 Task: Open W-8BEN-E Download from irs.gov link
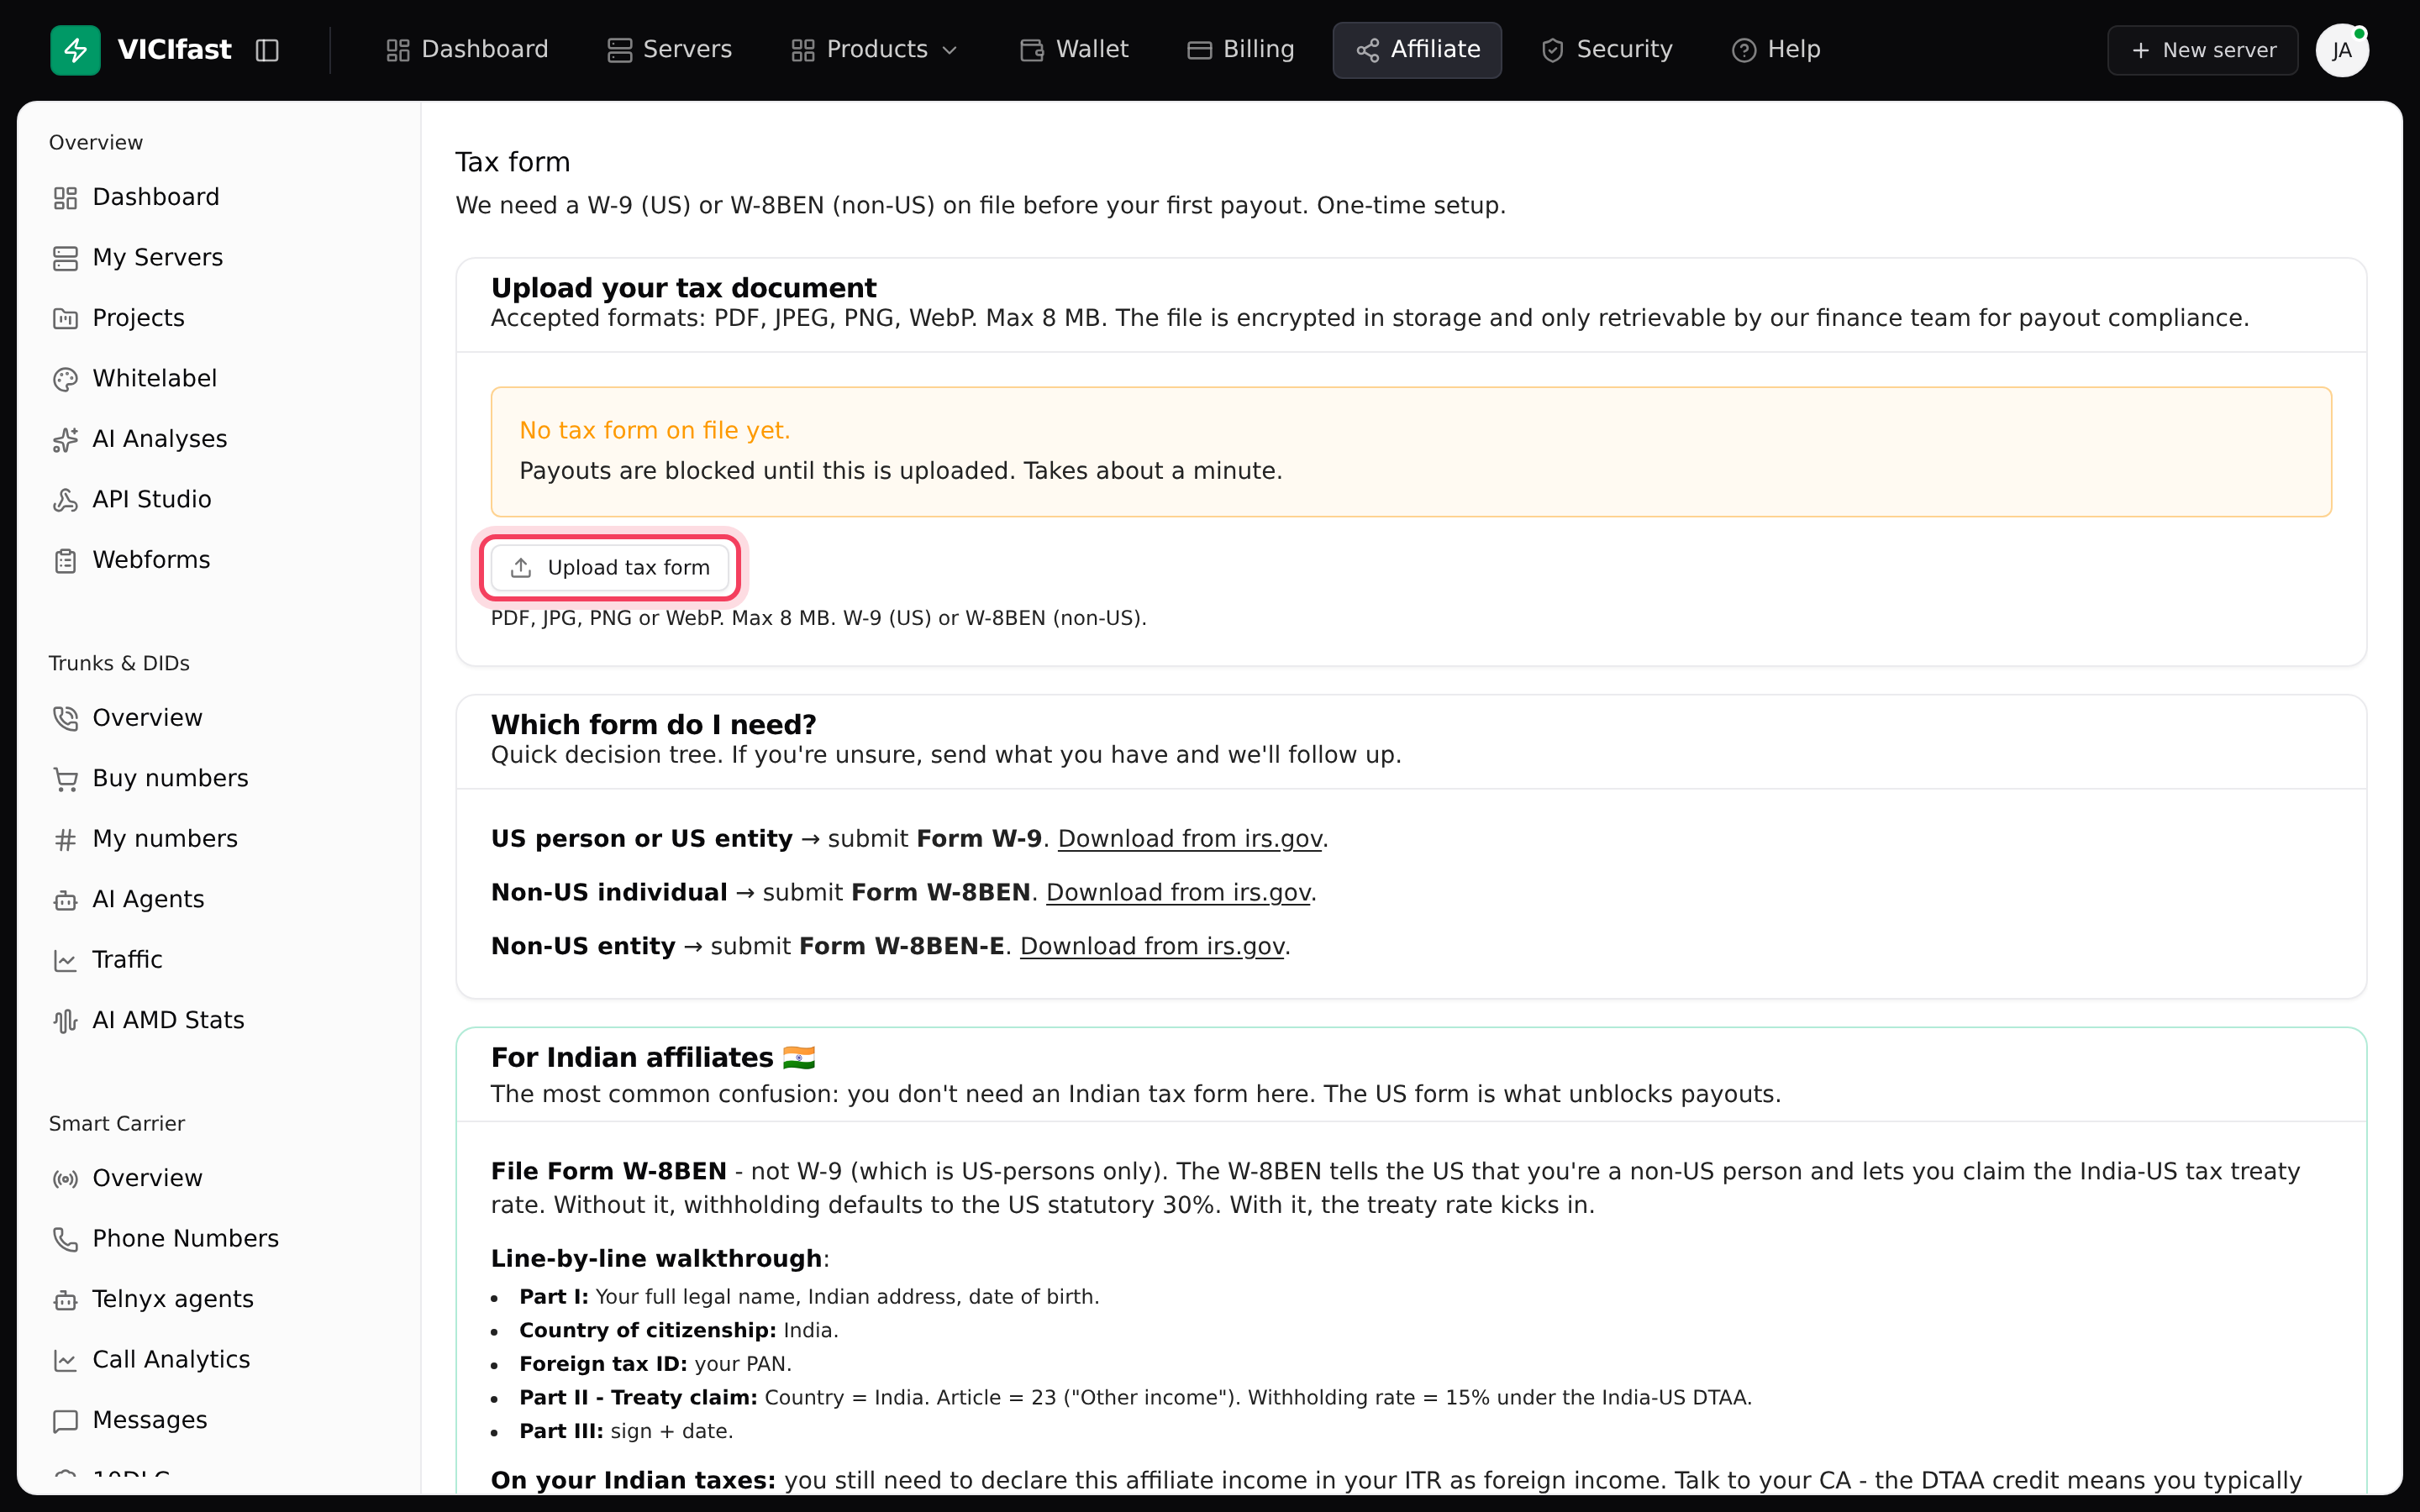tap(1152, 947)
